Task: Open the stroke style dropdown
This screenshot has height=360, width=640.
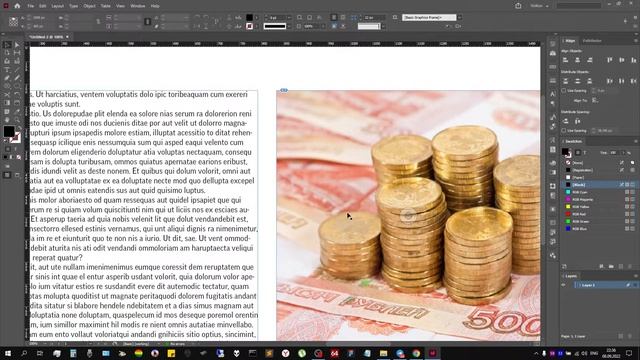Action: (289, 27)
